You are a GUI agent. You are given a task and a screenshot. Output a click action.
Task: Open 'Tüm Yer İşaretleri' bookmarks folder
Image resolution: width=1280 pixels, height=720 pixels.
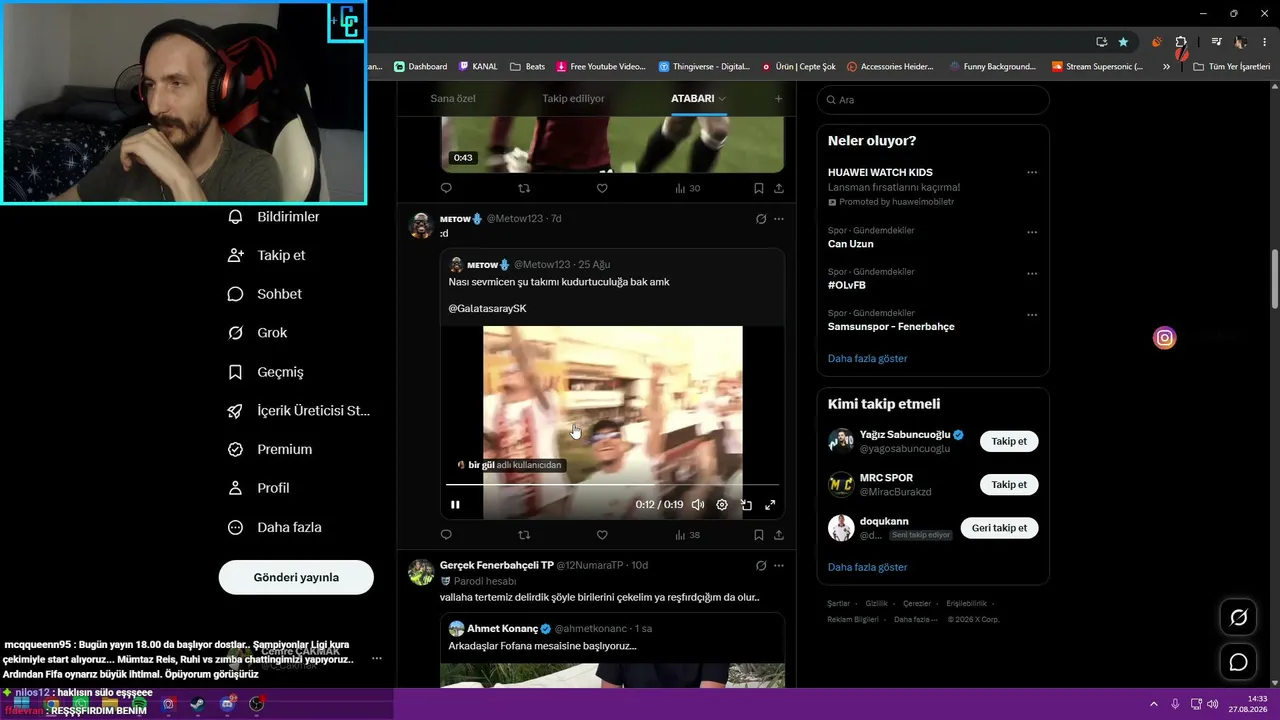pos(1232,67)
